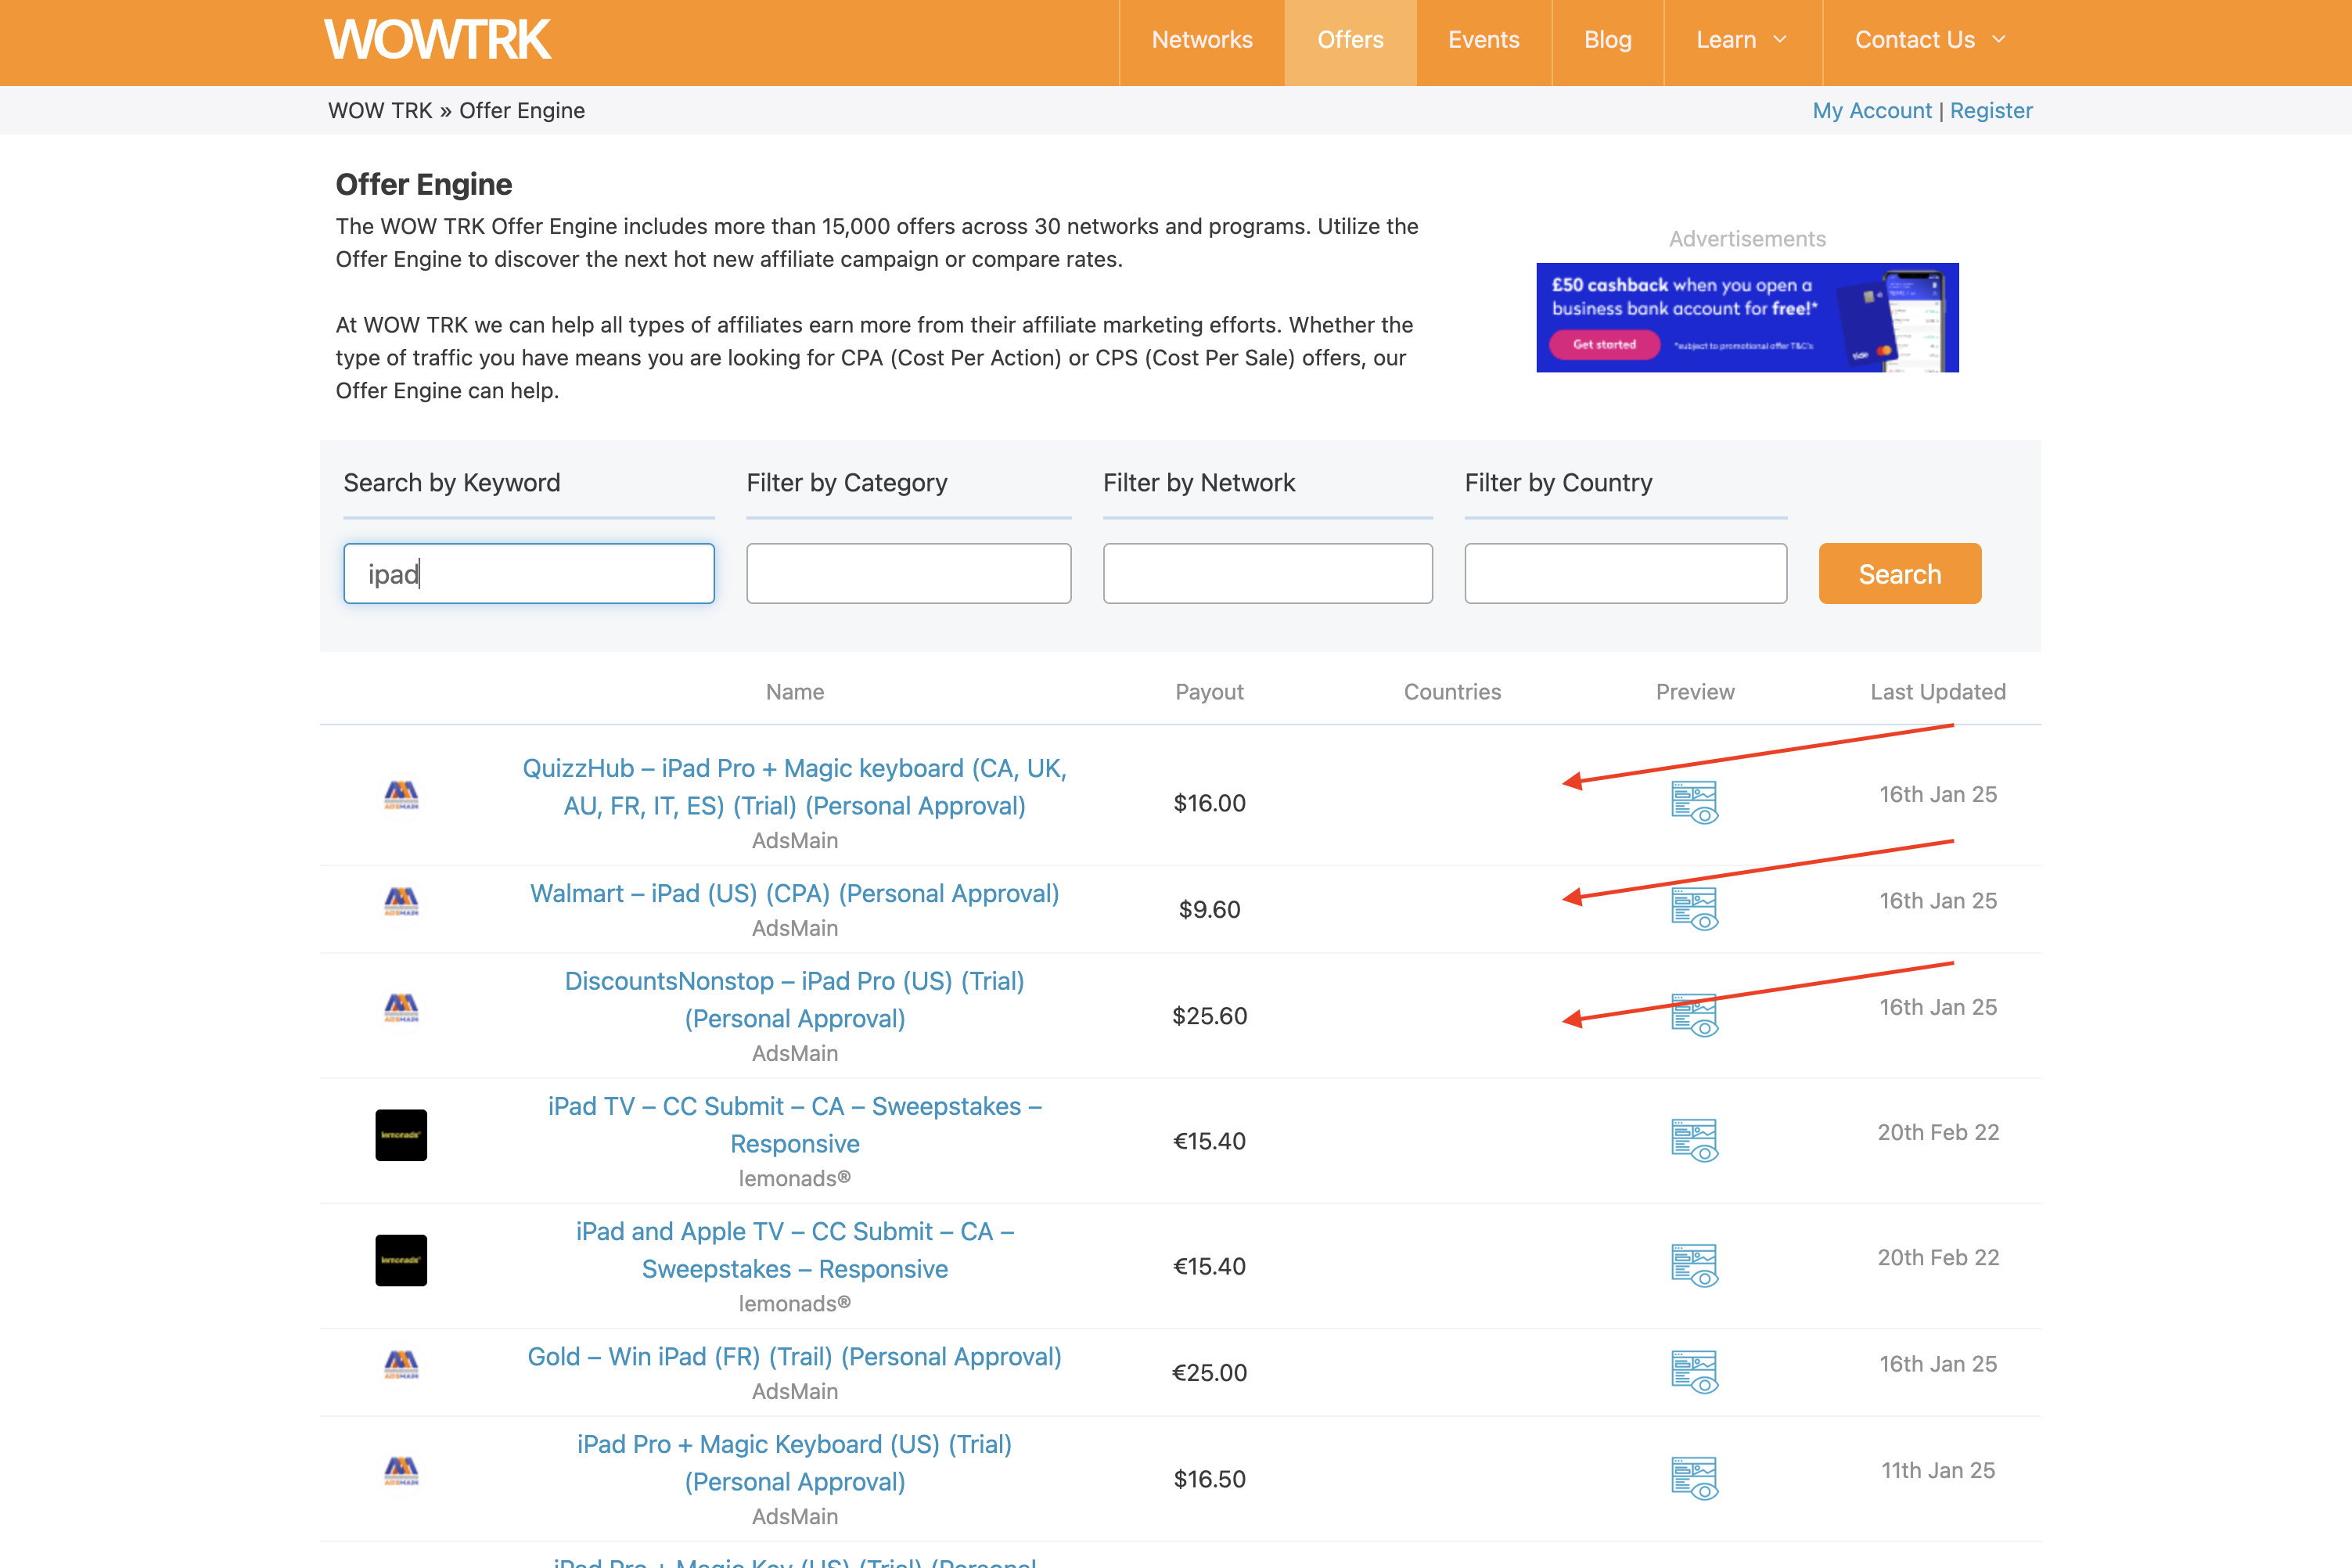Screen dimensions: 2352x1568
Task: Click the WOWTRK logo
Action: [x=437, y=40]
